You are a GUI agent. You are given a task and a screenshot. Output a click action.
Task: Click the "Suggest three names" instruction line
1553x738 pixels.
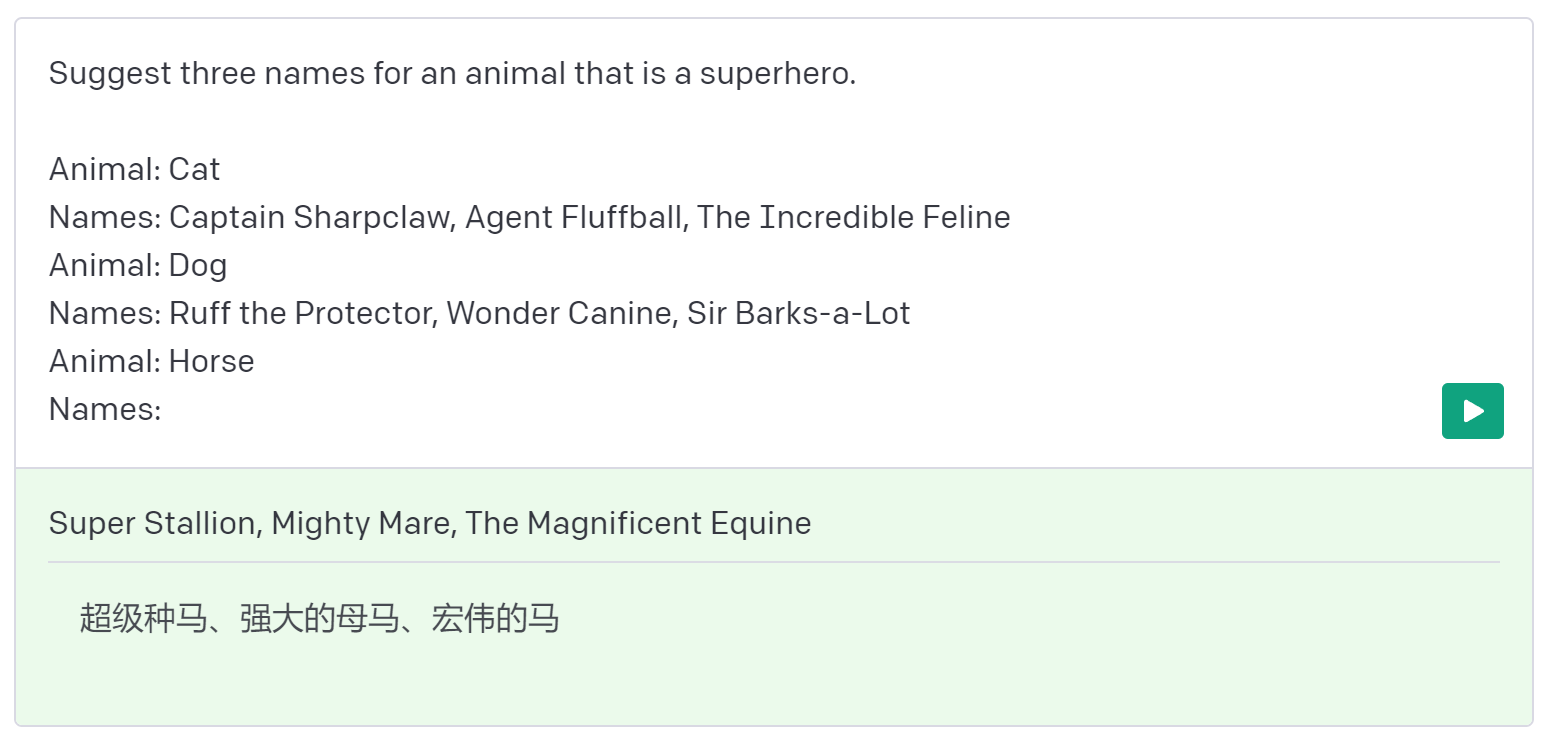coord(452,73)
